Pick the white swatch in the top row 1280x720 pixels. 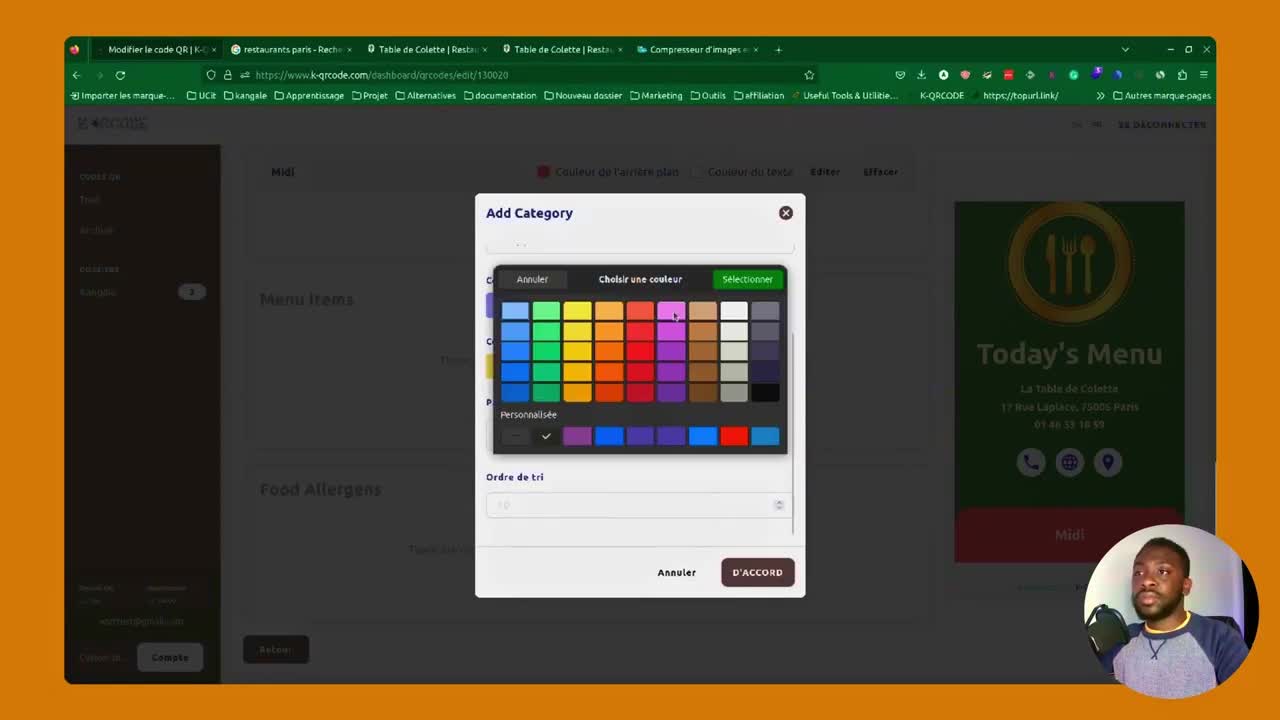point(734,312)
